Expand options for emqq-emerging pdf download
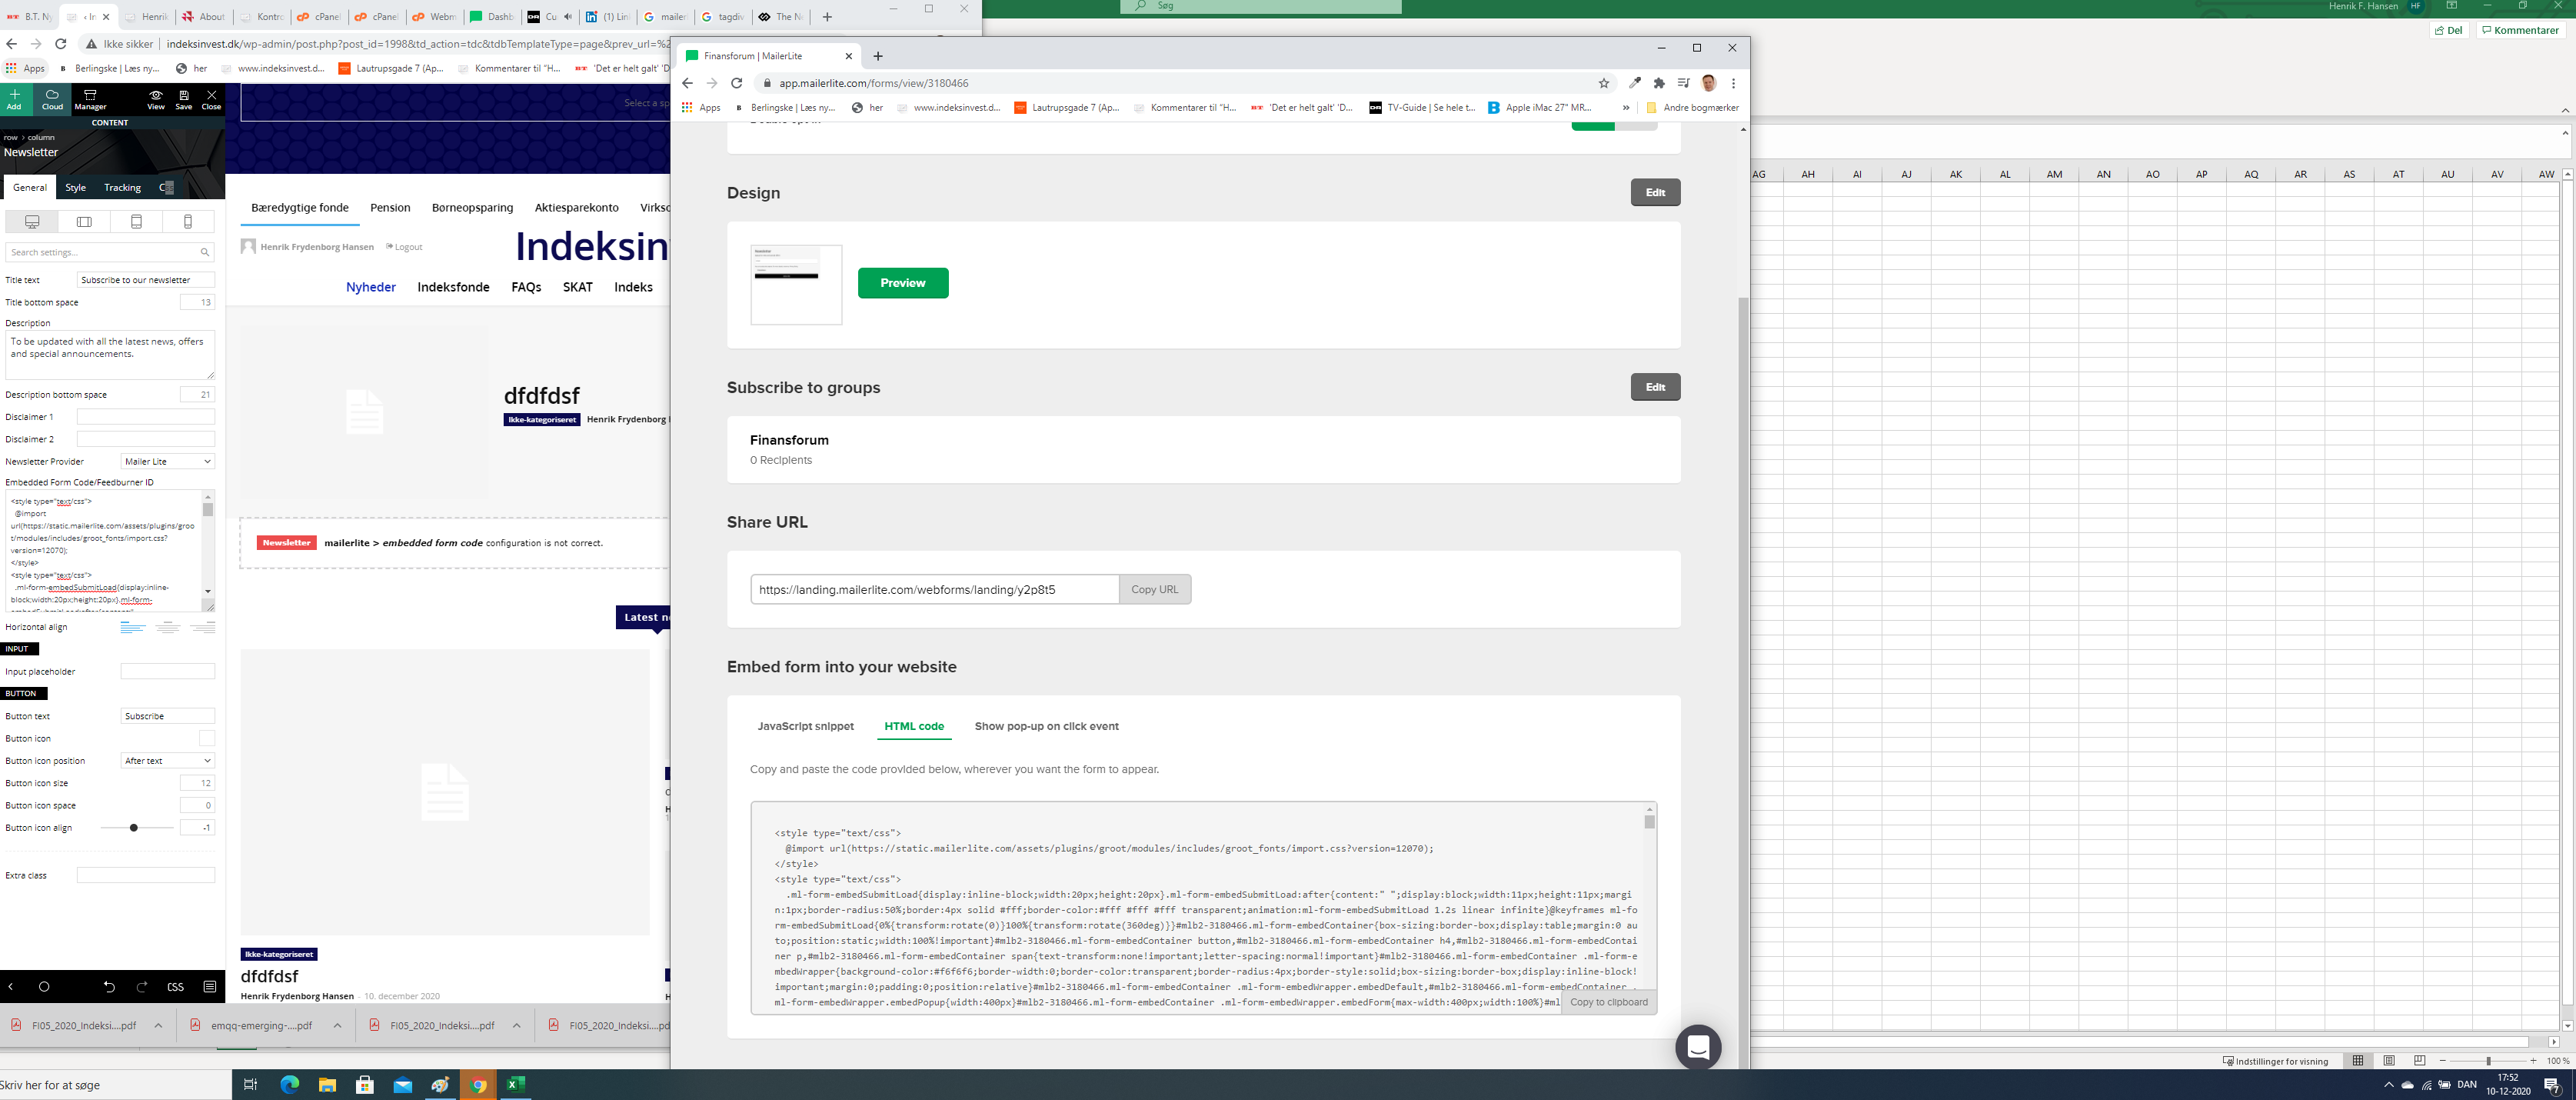The height and width of the screenshot is (1100, 2576). 337,1025
